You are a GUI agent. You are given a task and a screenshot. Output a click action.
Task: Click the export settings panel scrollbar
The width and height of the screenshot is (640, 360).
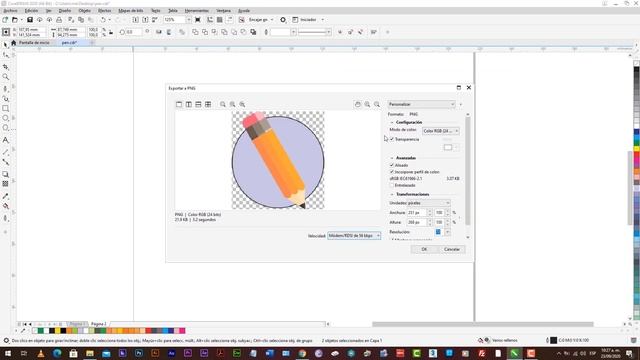[x=468, y=171]
